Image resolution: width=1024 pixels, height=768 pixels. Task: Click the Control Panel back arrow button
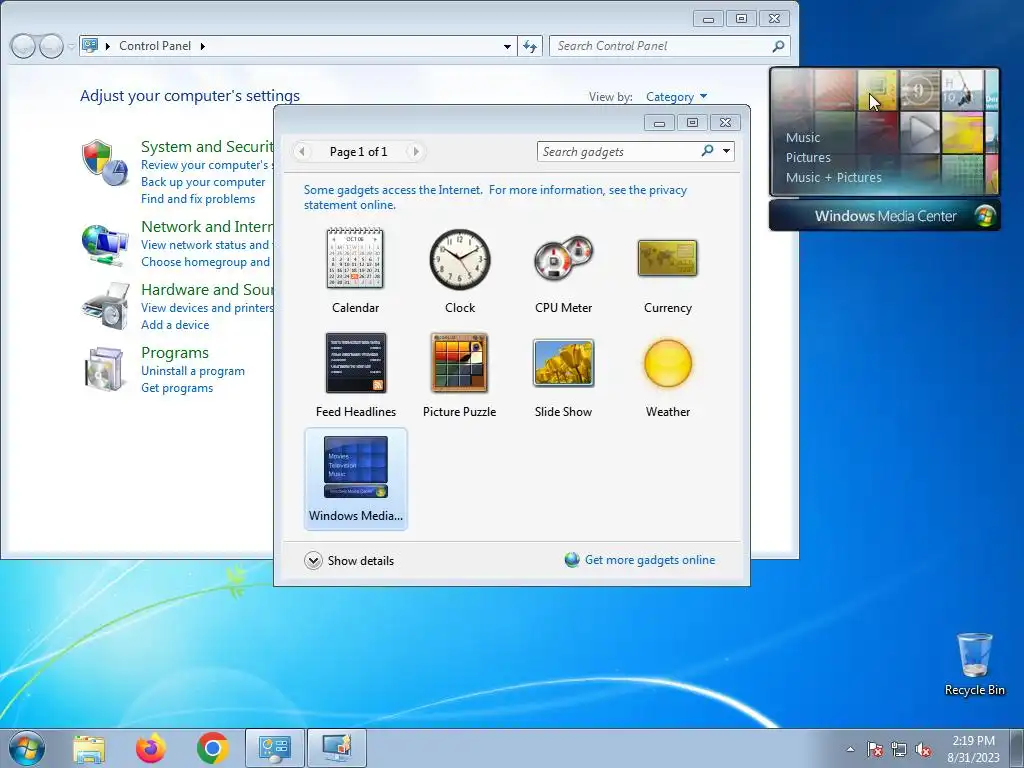(x=23, y=46)
